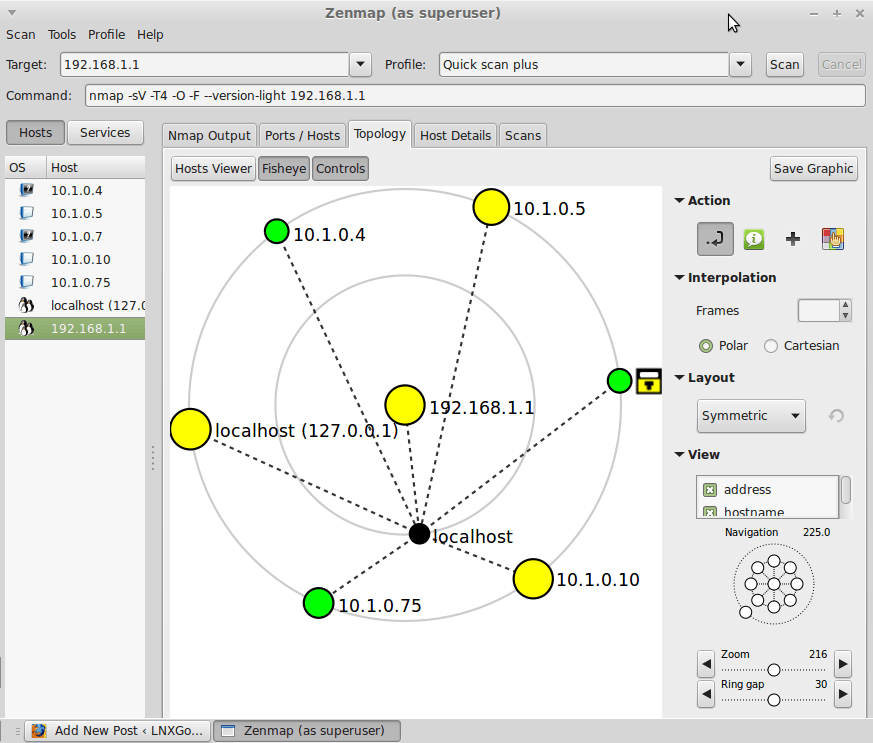Switch to the Nmap Output tab

point(209,135)
